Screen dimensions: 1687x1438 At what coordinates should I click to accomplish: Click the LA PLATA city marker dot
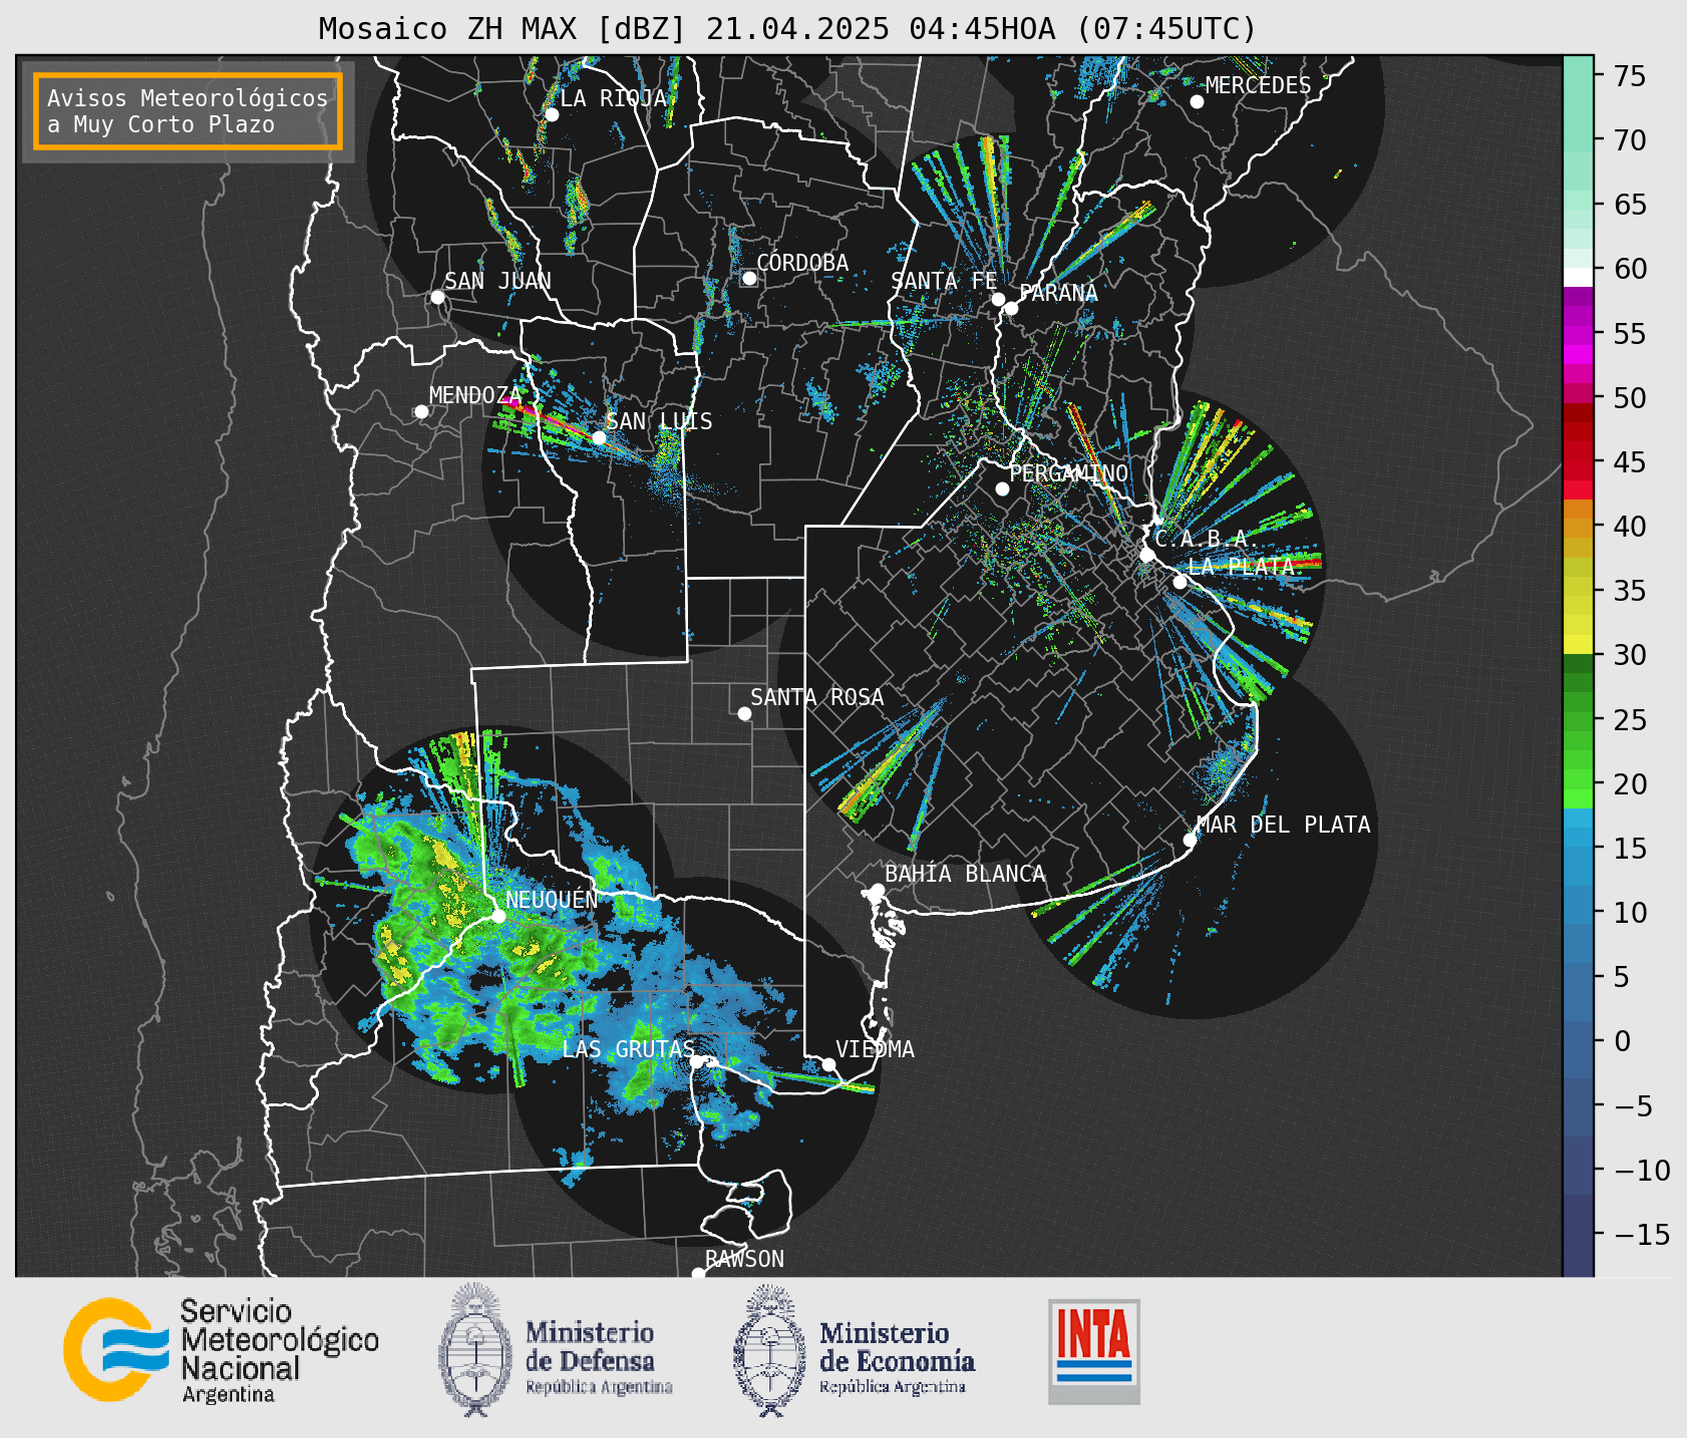pyautogui.click(x=1180, y=582)
